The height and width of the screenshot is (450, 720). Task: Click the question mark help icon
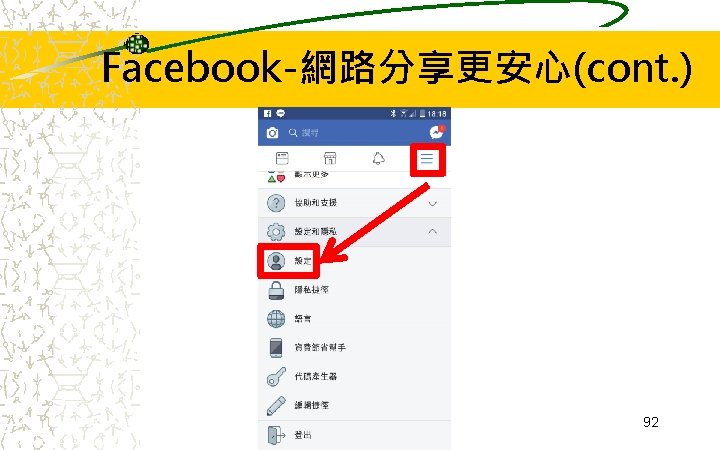coord(276,202)
